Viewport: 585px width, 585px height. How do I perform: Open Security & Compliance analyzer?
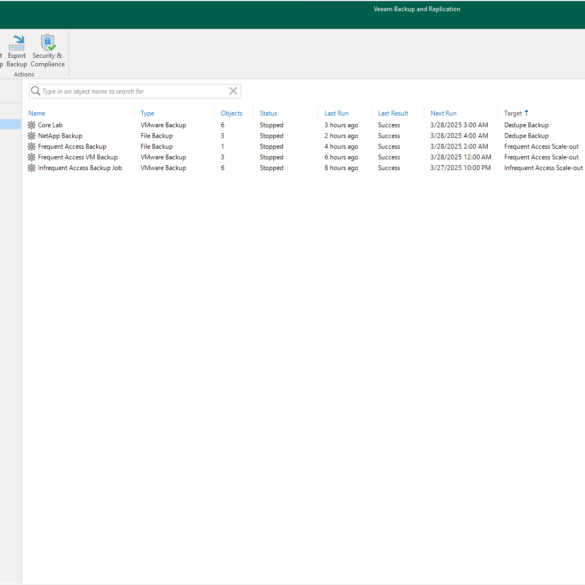(x=48, y=51)
